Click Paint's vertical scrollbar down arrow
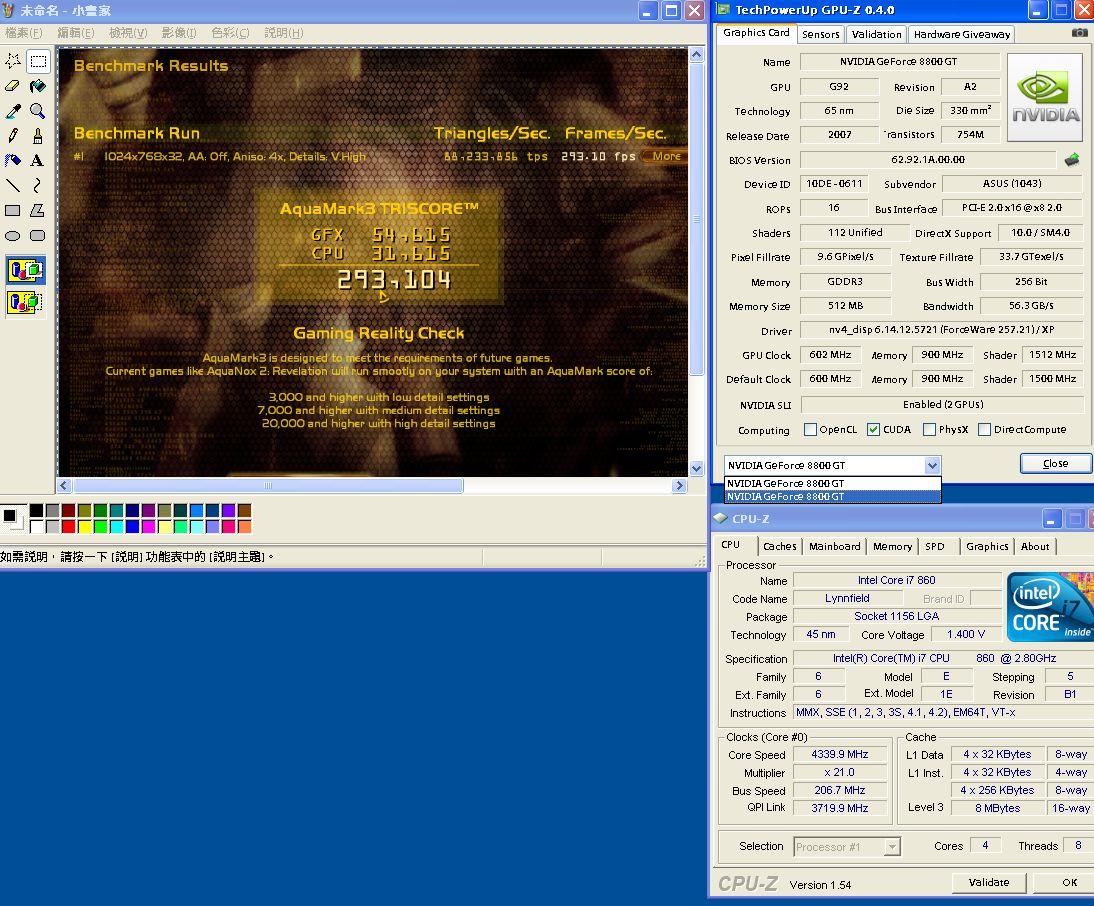This screenshot has width=1094, height=906. point(696,469)
